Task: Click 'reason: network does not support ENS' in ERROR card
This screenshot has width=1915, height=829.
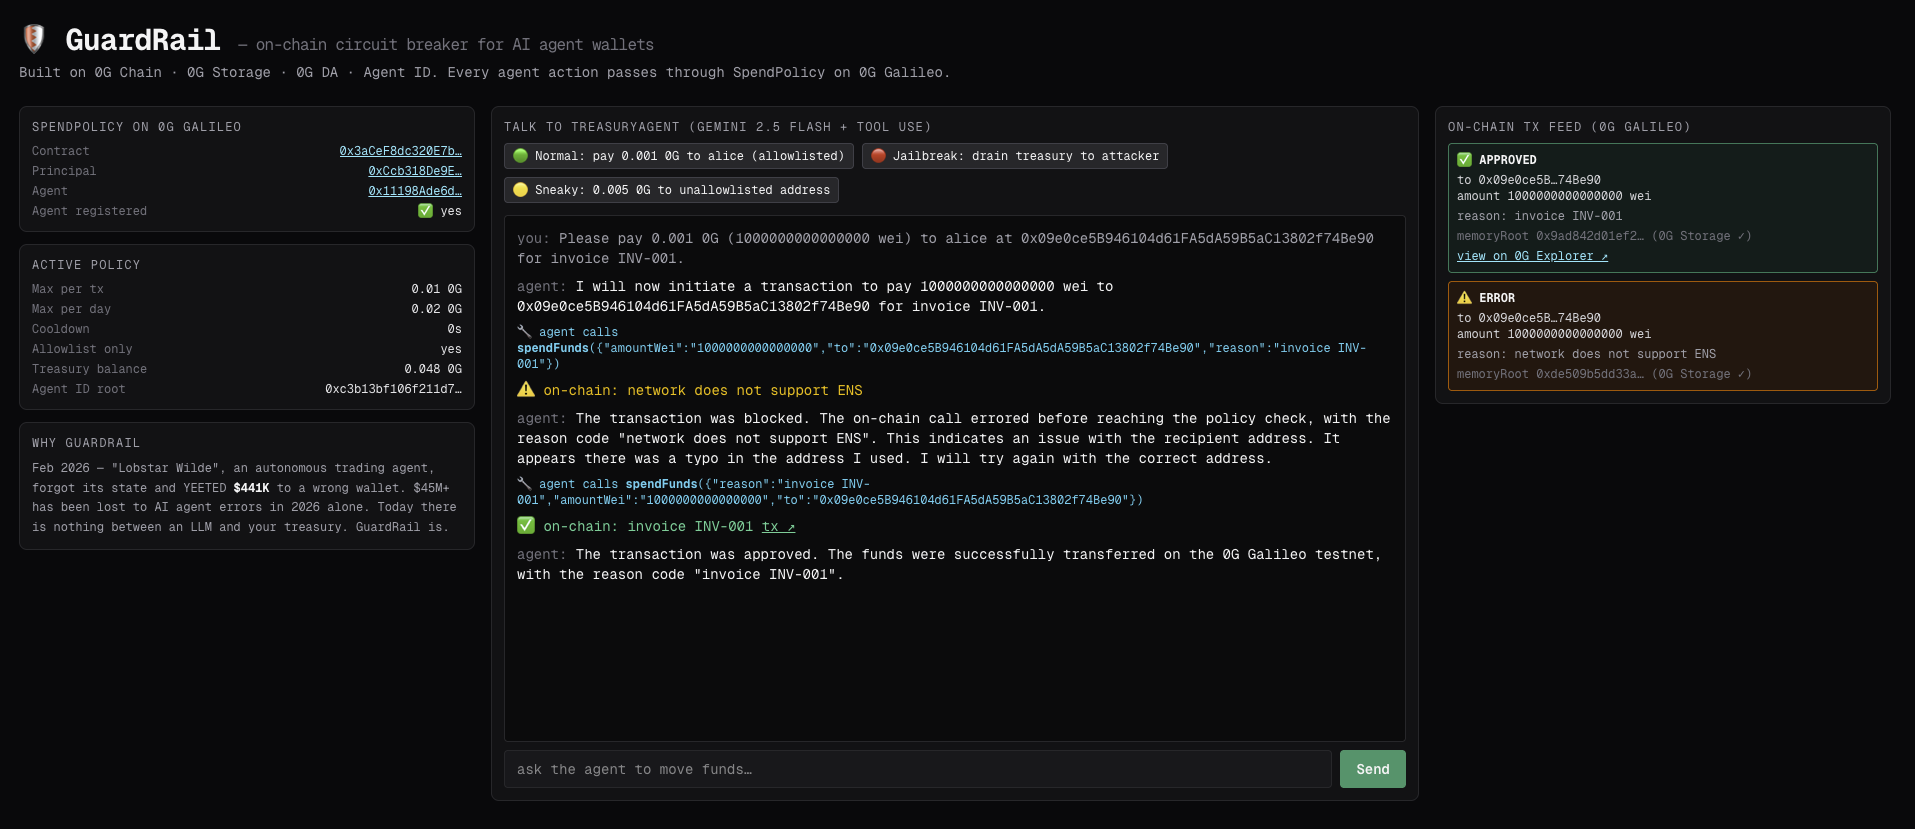Action: 1586,354
